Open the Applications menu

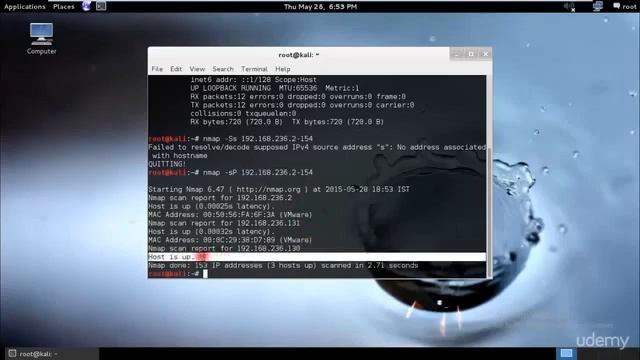pos(25,7)
